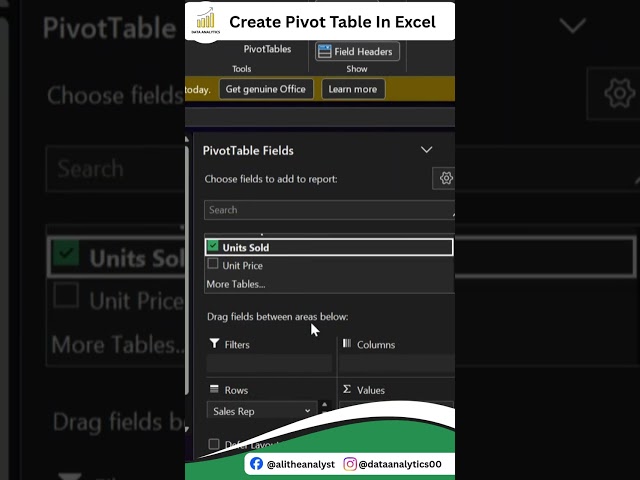Click the Field Headers icon
Image resolution: width=640 pixels, height=480 pixels.
pos(324,51)
